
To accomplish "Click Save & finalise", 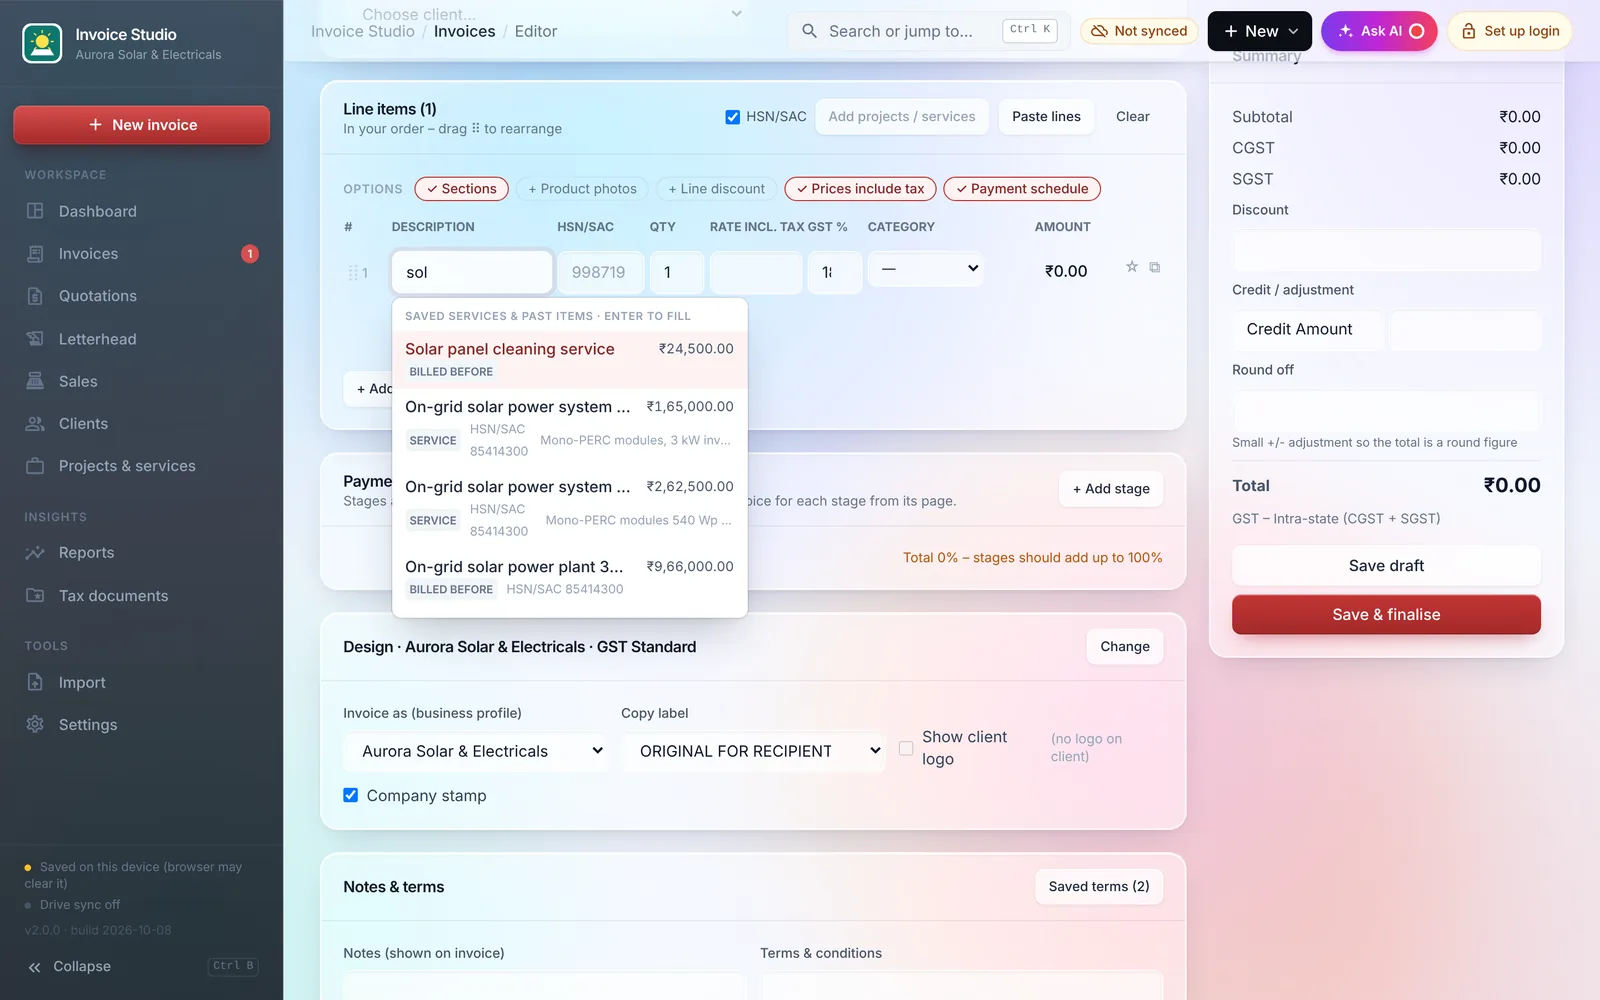I will 1386,615.
